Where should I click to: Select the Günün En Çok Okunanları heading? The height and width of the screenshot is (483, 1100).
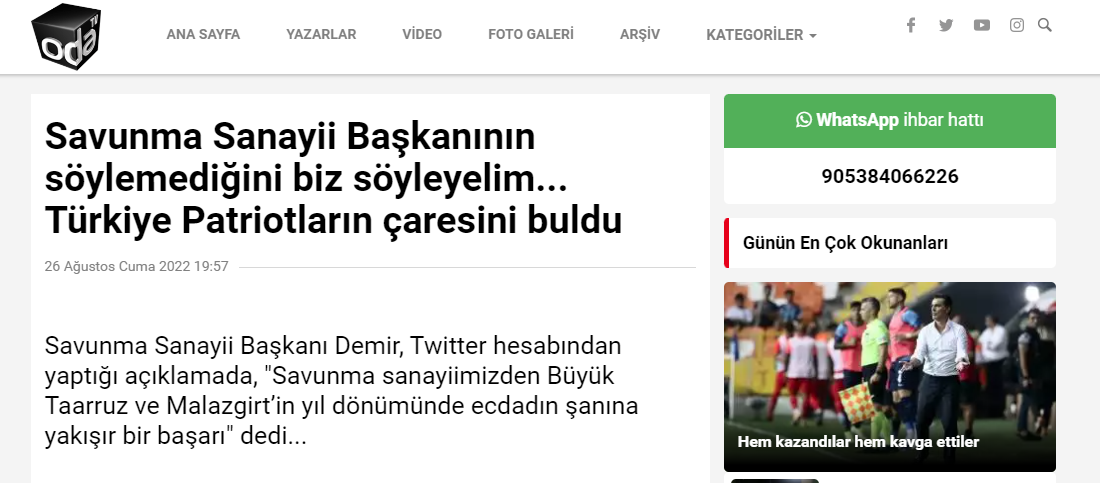pyautogui.click(x=845, y=243)
